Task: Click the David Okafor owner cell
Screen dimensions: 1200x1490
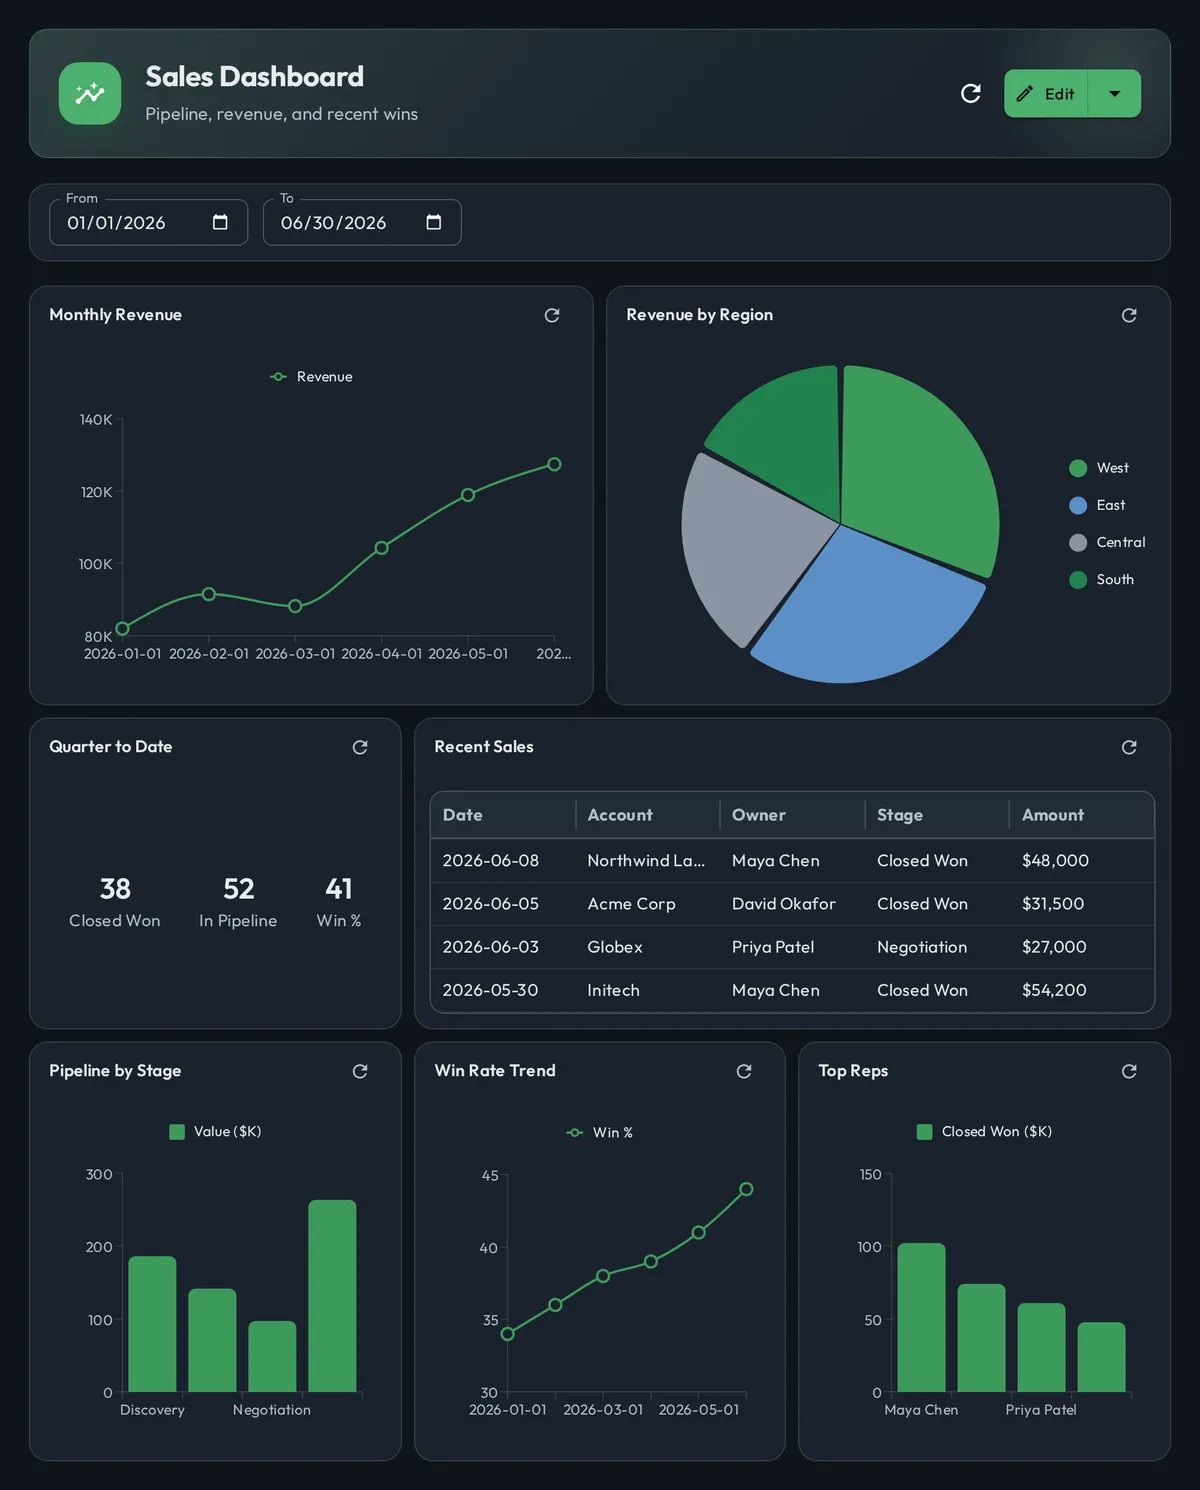Action: coord(792,904)
